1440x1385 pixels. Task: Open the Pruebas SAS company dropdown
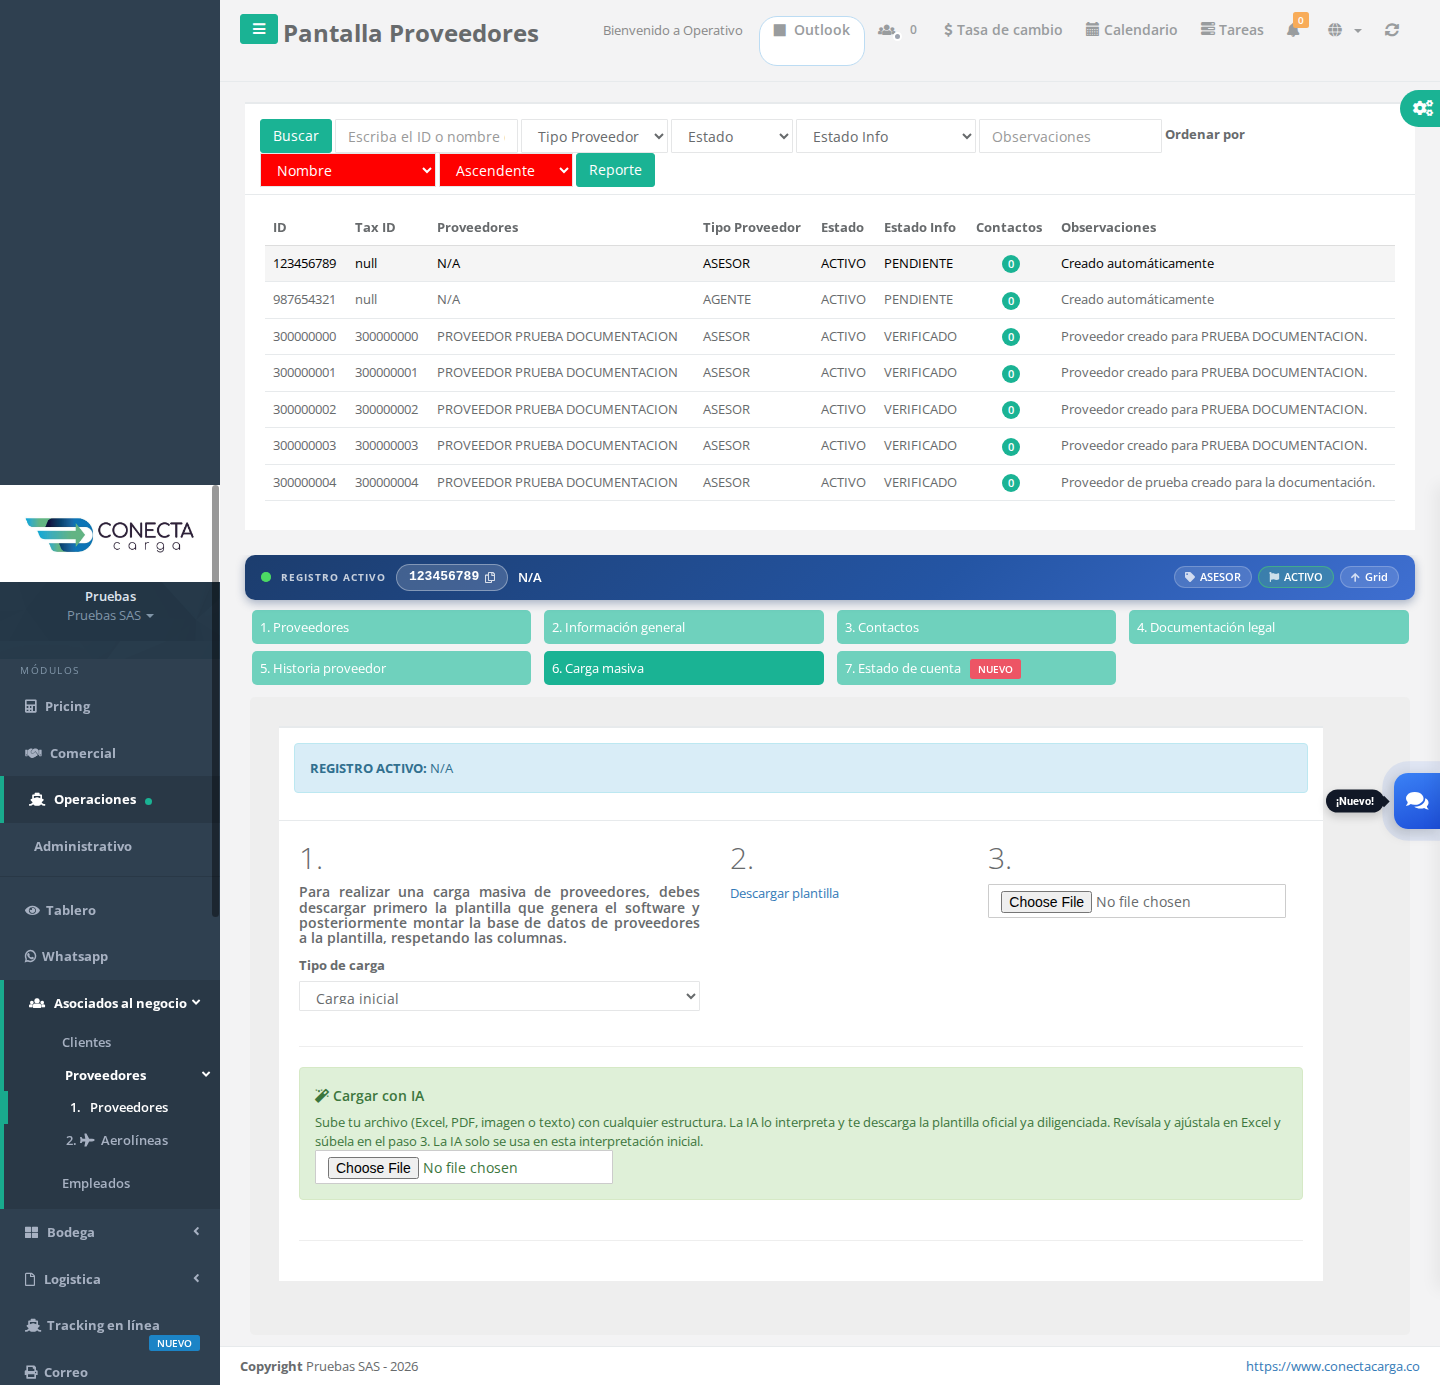110,615
